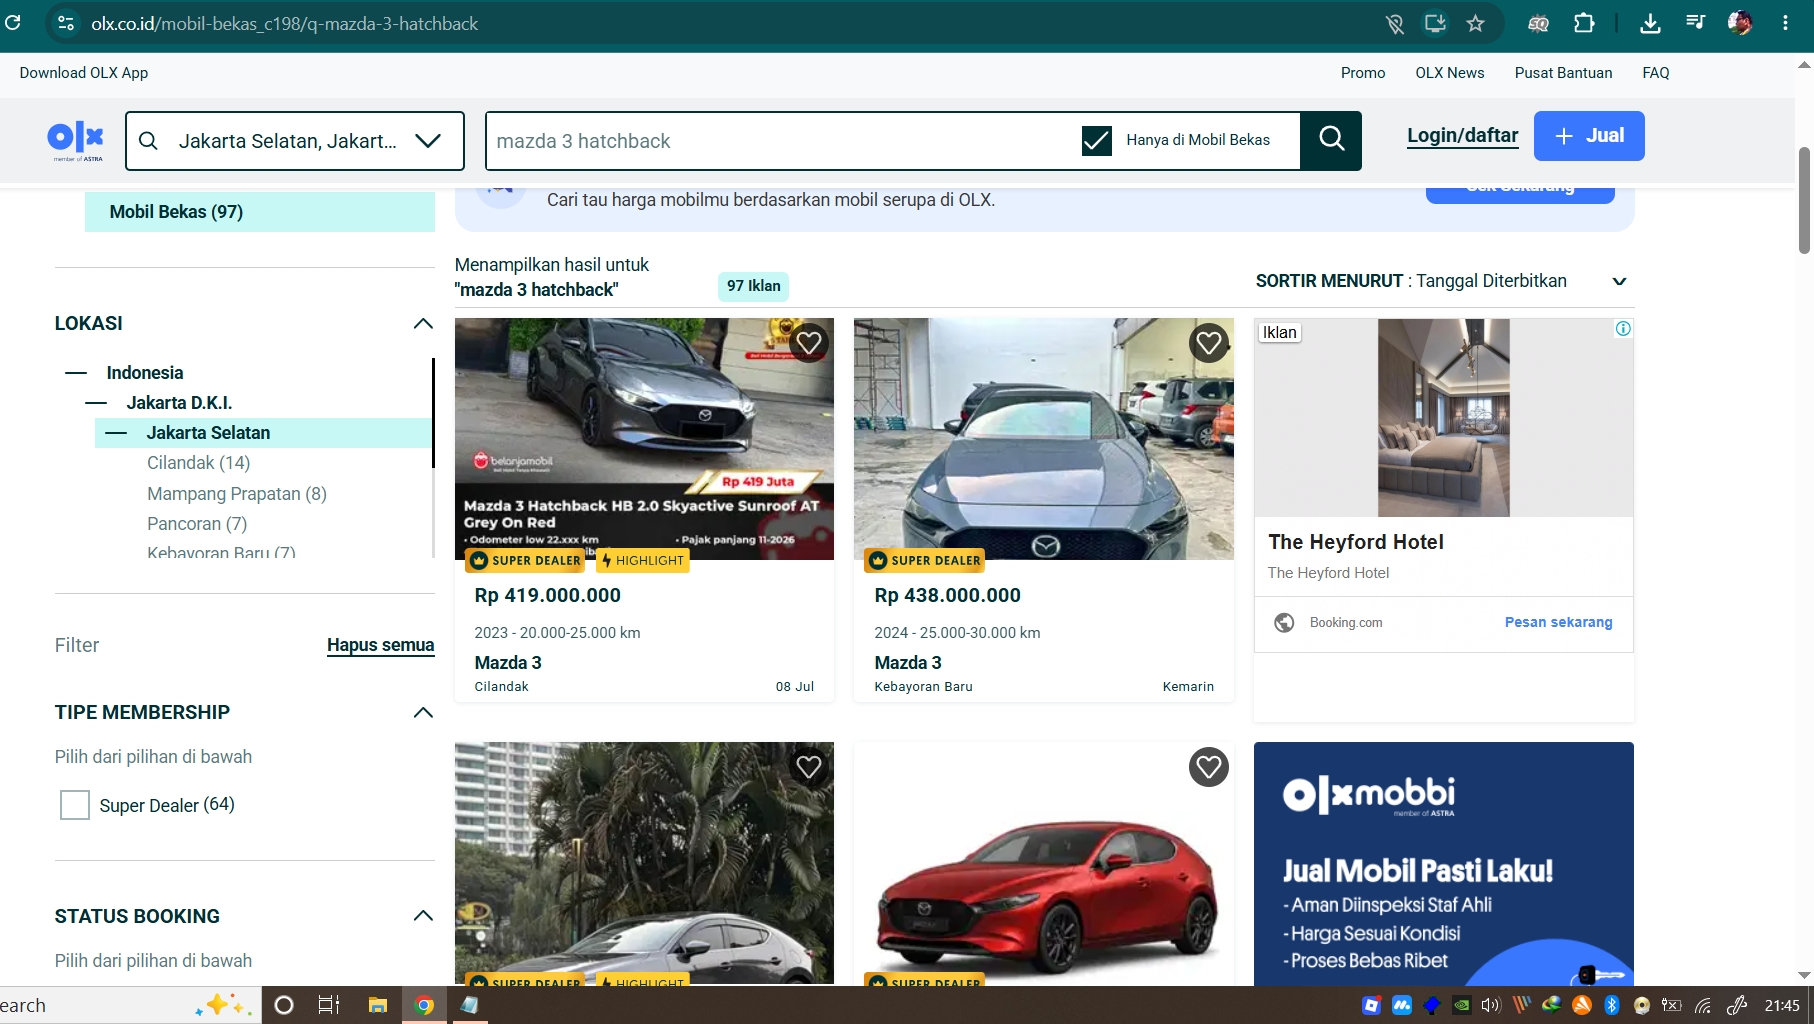Favorite the Rp 419.000.000 Mazda 3 listing
This screenshot has height=1024, width=1814.
pyautogui.click(x=809, y=343)
